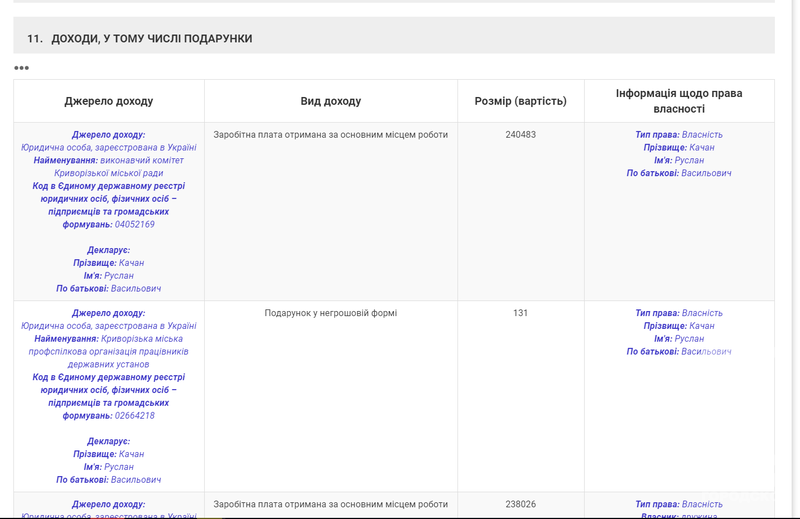Select Подарунок у негрошовій формі cell text
Image resolution: width=800 pixels, height=519 pixels.
[x=330, y=313]
